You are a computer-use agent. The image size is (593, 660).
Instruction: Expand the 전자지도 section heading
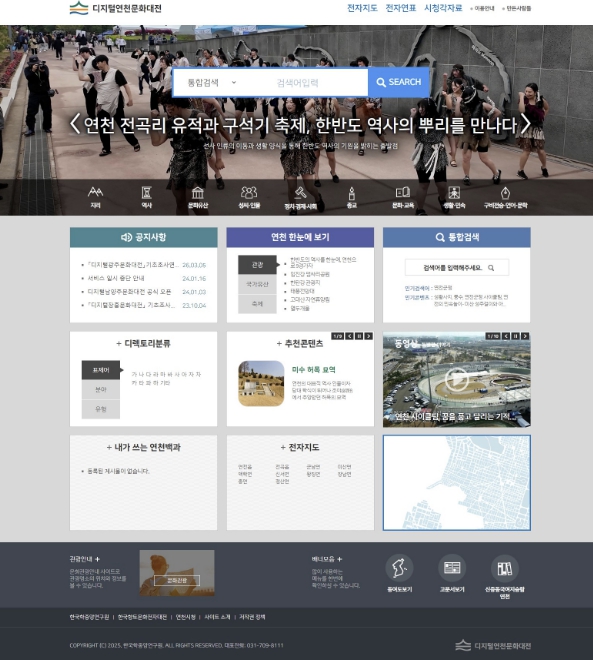[x=300, y=447]
